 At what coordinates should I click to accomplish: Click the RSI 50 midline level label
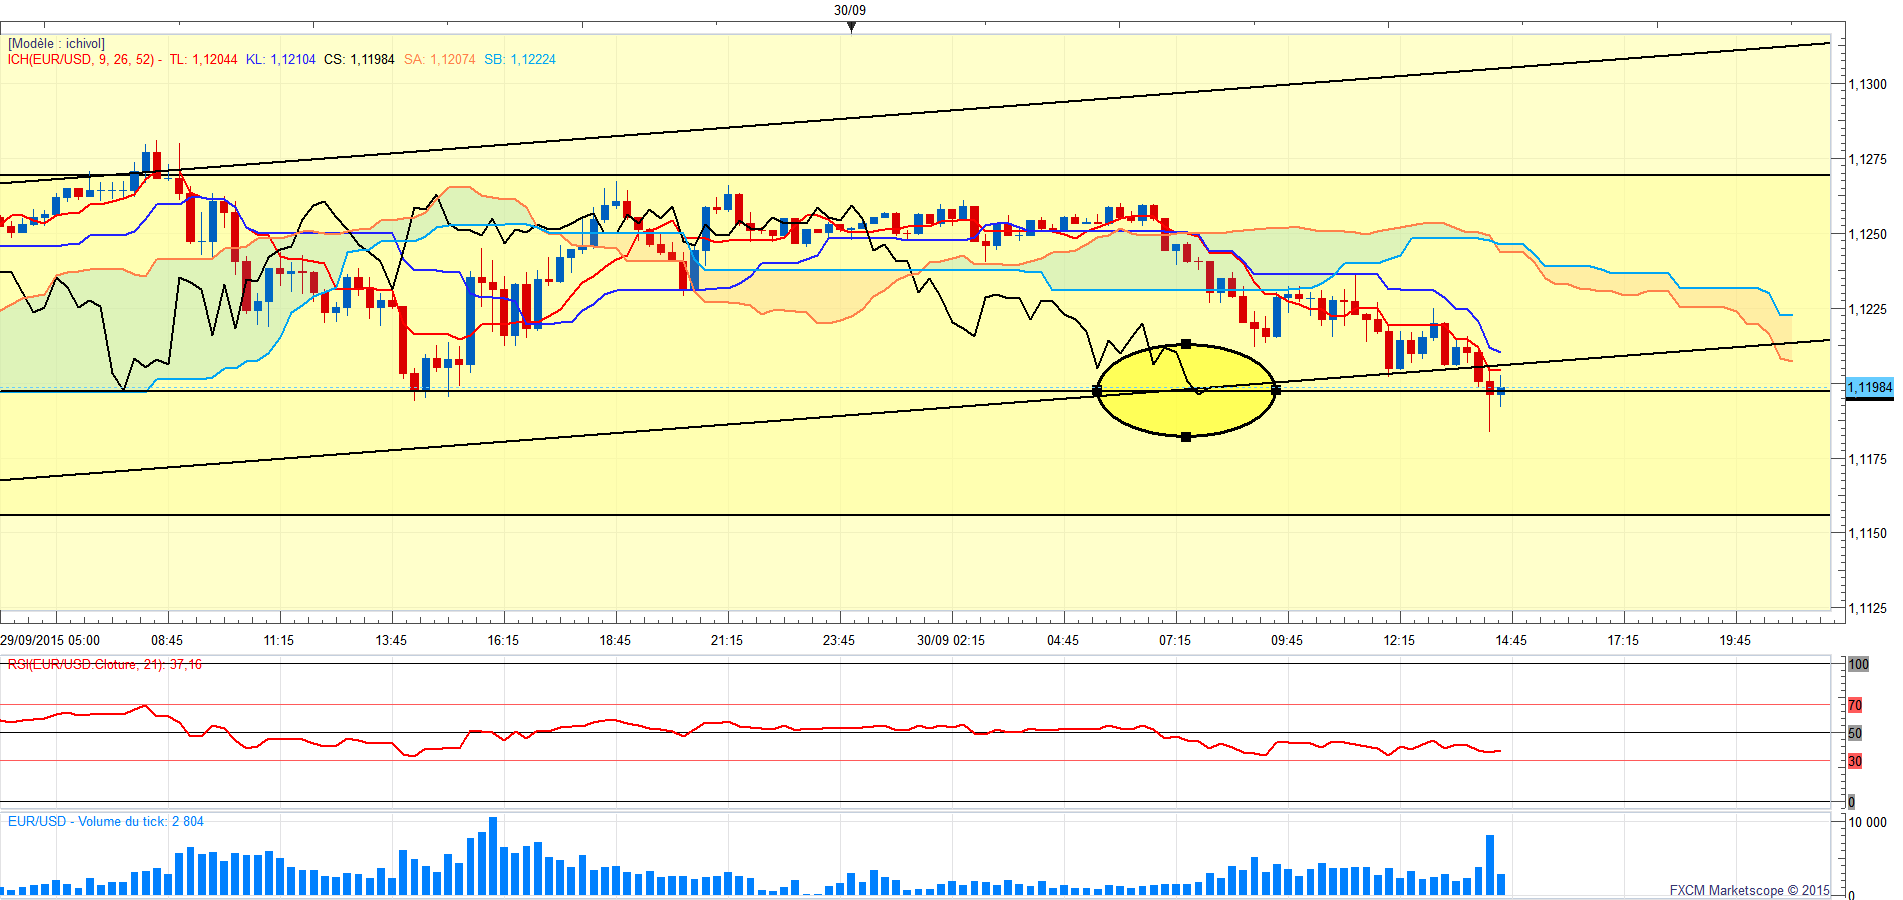1855,734
